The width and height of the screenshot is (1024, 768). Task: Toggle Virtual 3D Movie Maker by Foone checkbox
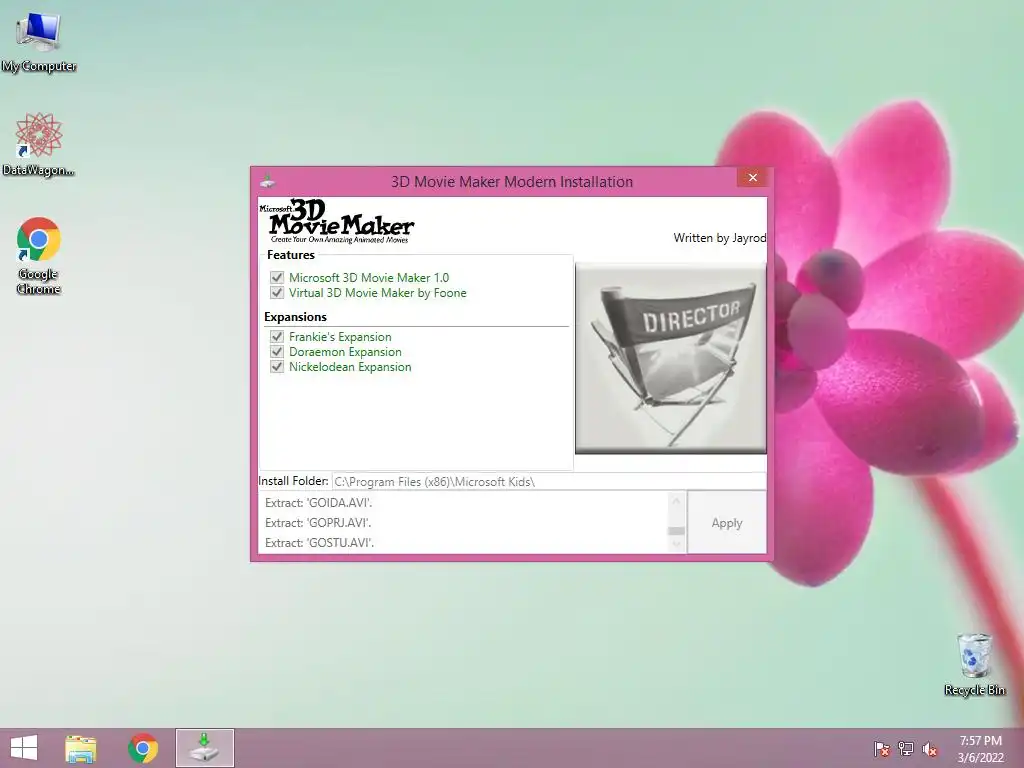[x=277, y=293]
